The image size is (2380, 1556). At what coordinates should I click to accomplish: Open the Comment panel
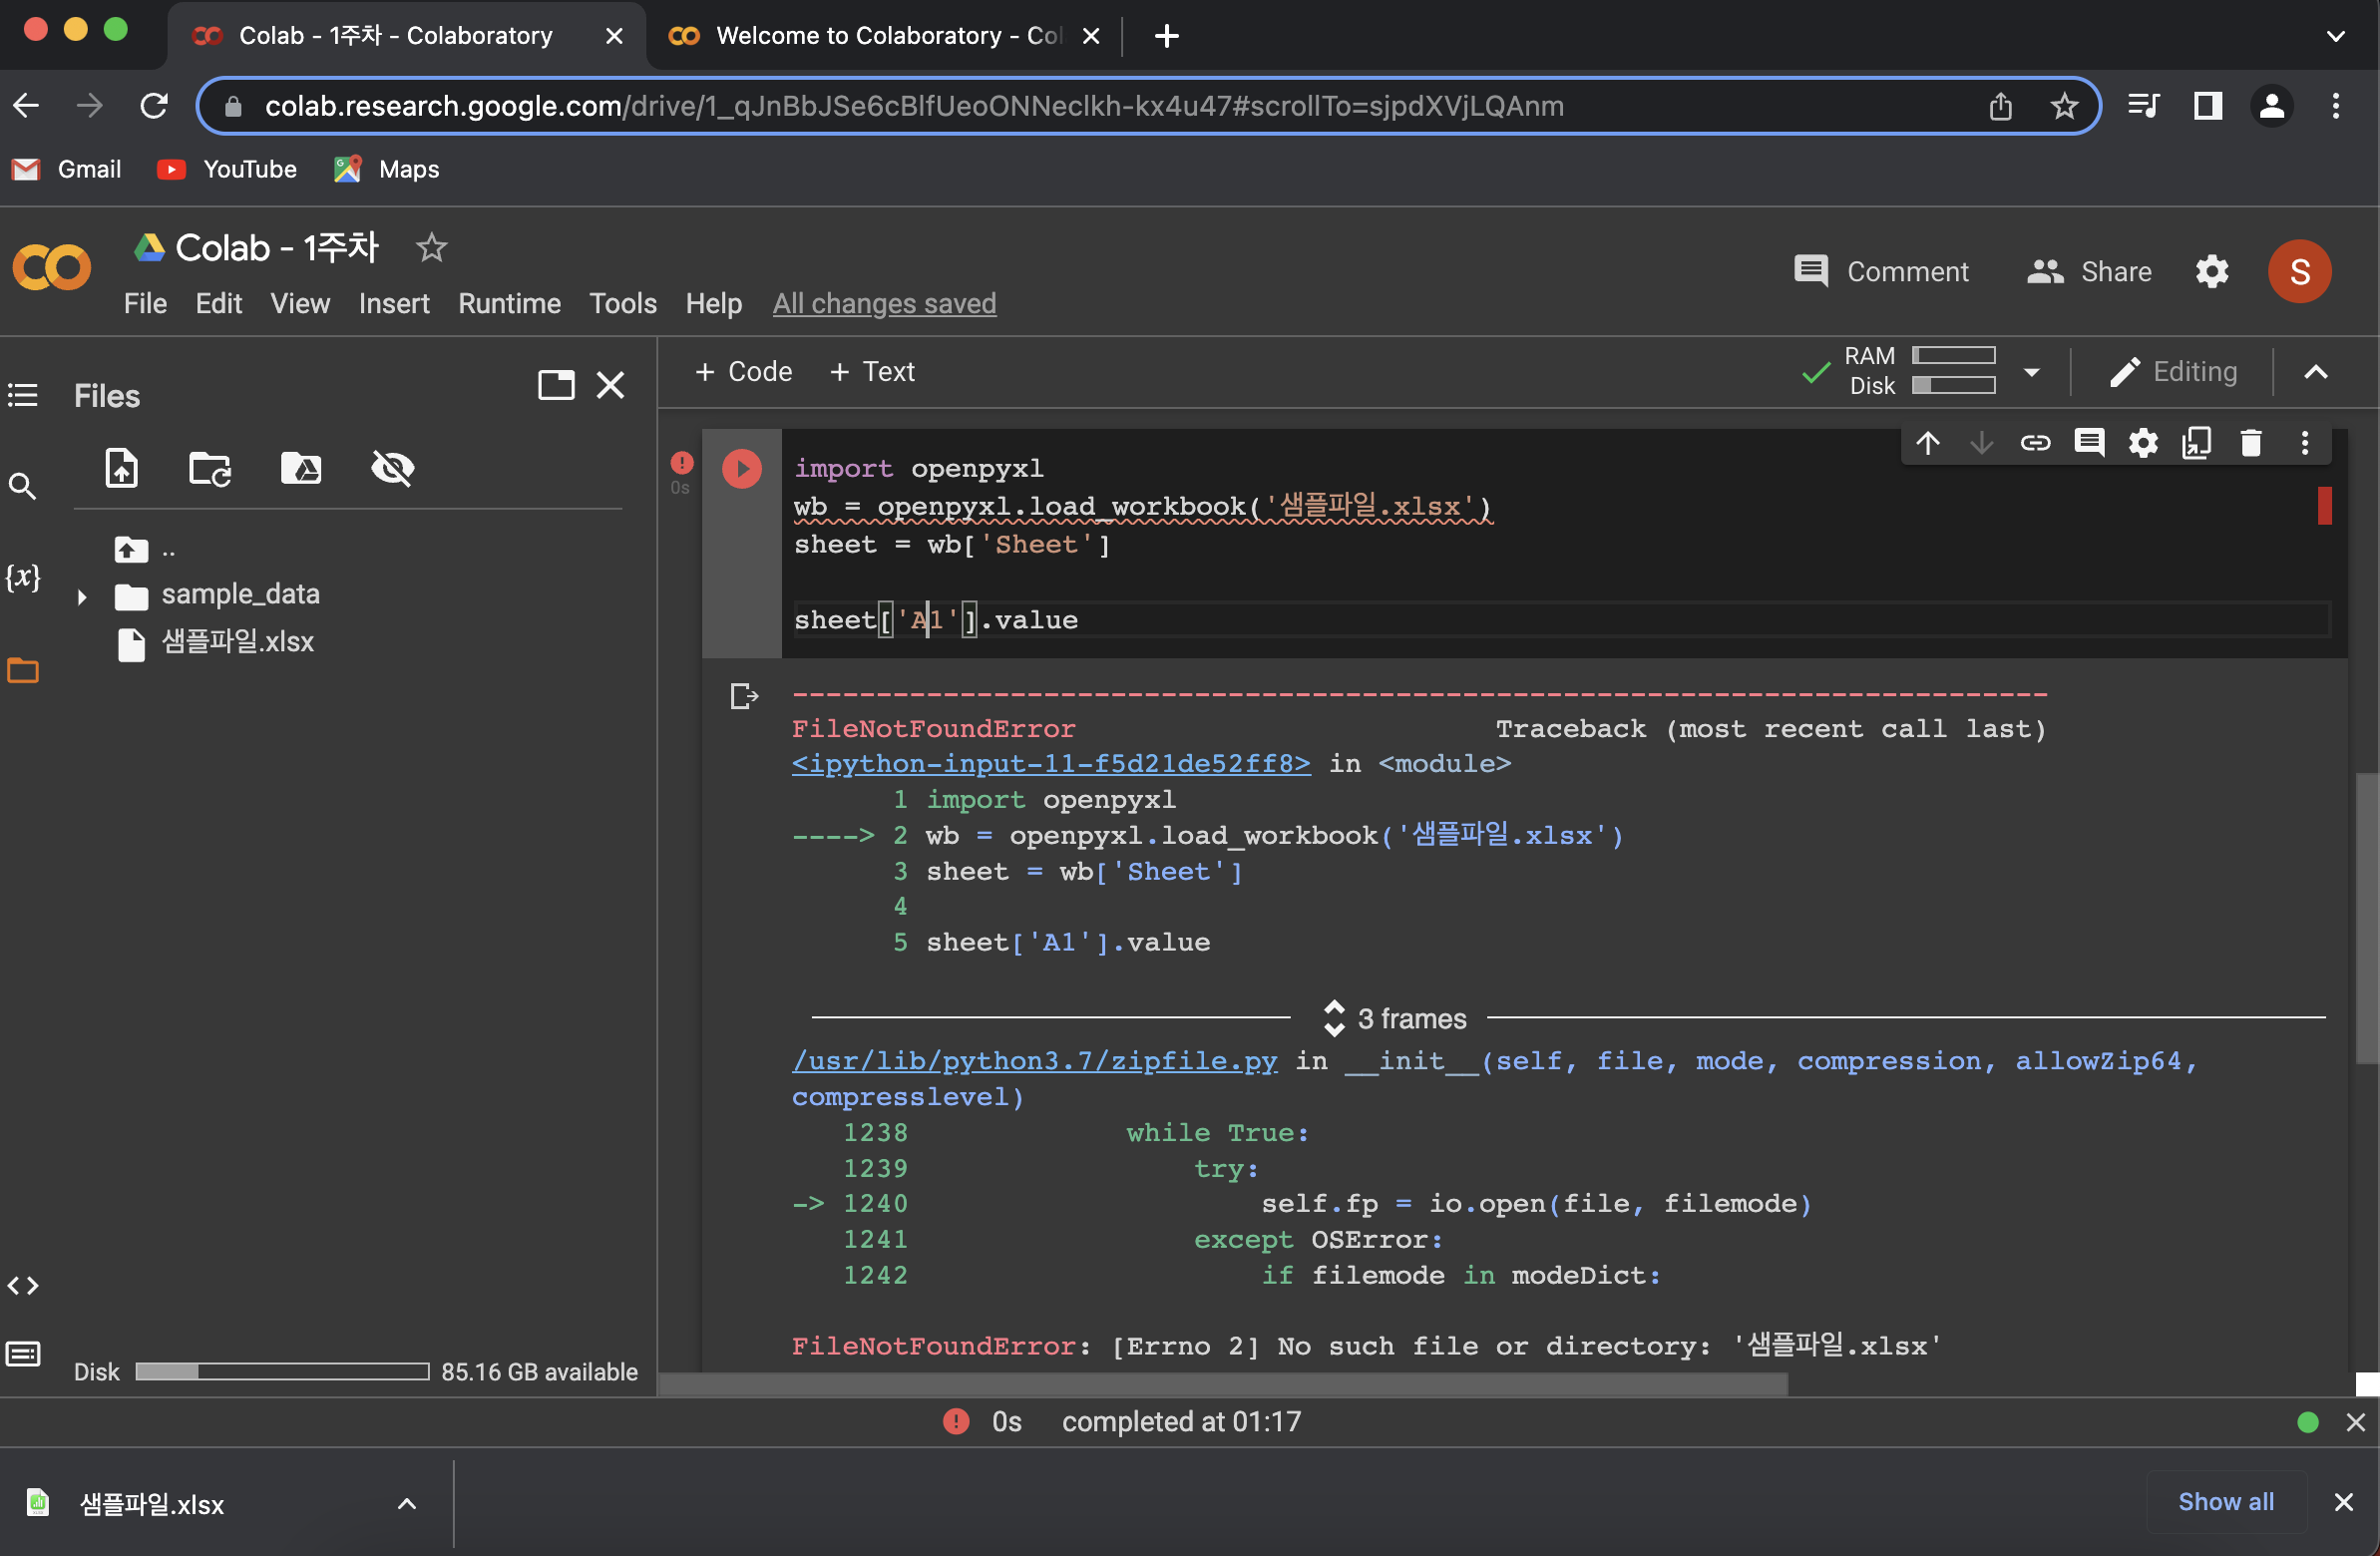tap(1880, 271)
